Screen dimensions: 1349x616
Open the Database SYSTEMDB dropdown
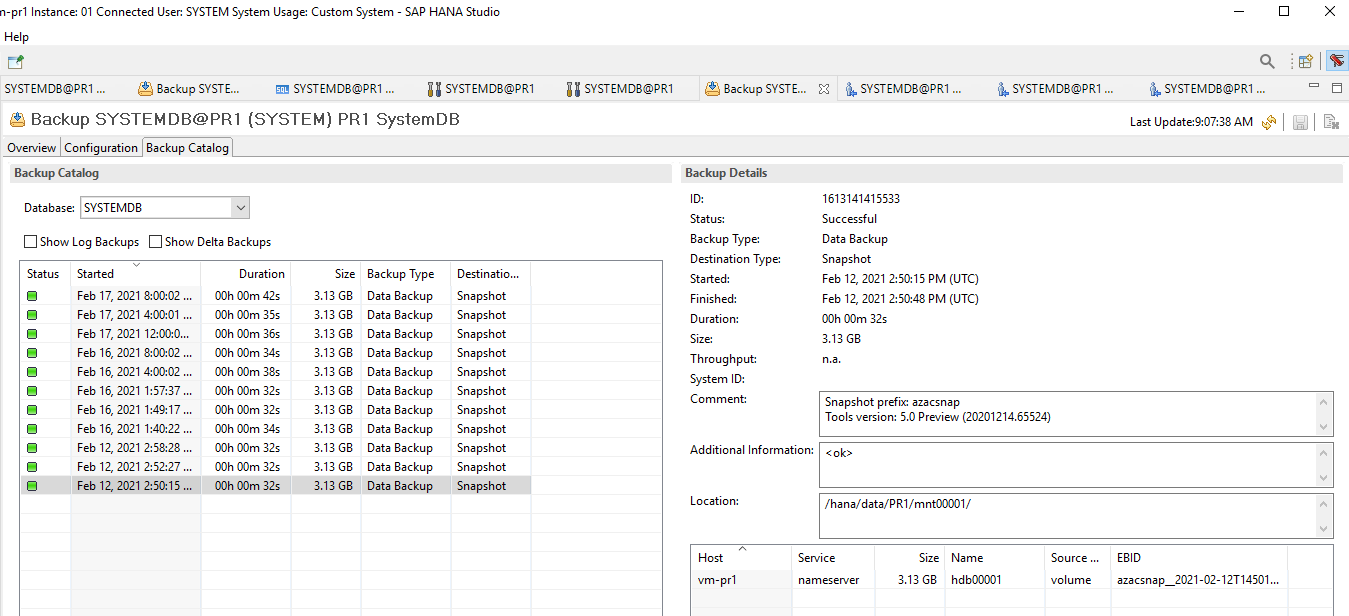point(239,208)
